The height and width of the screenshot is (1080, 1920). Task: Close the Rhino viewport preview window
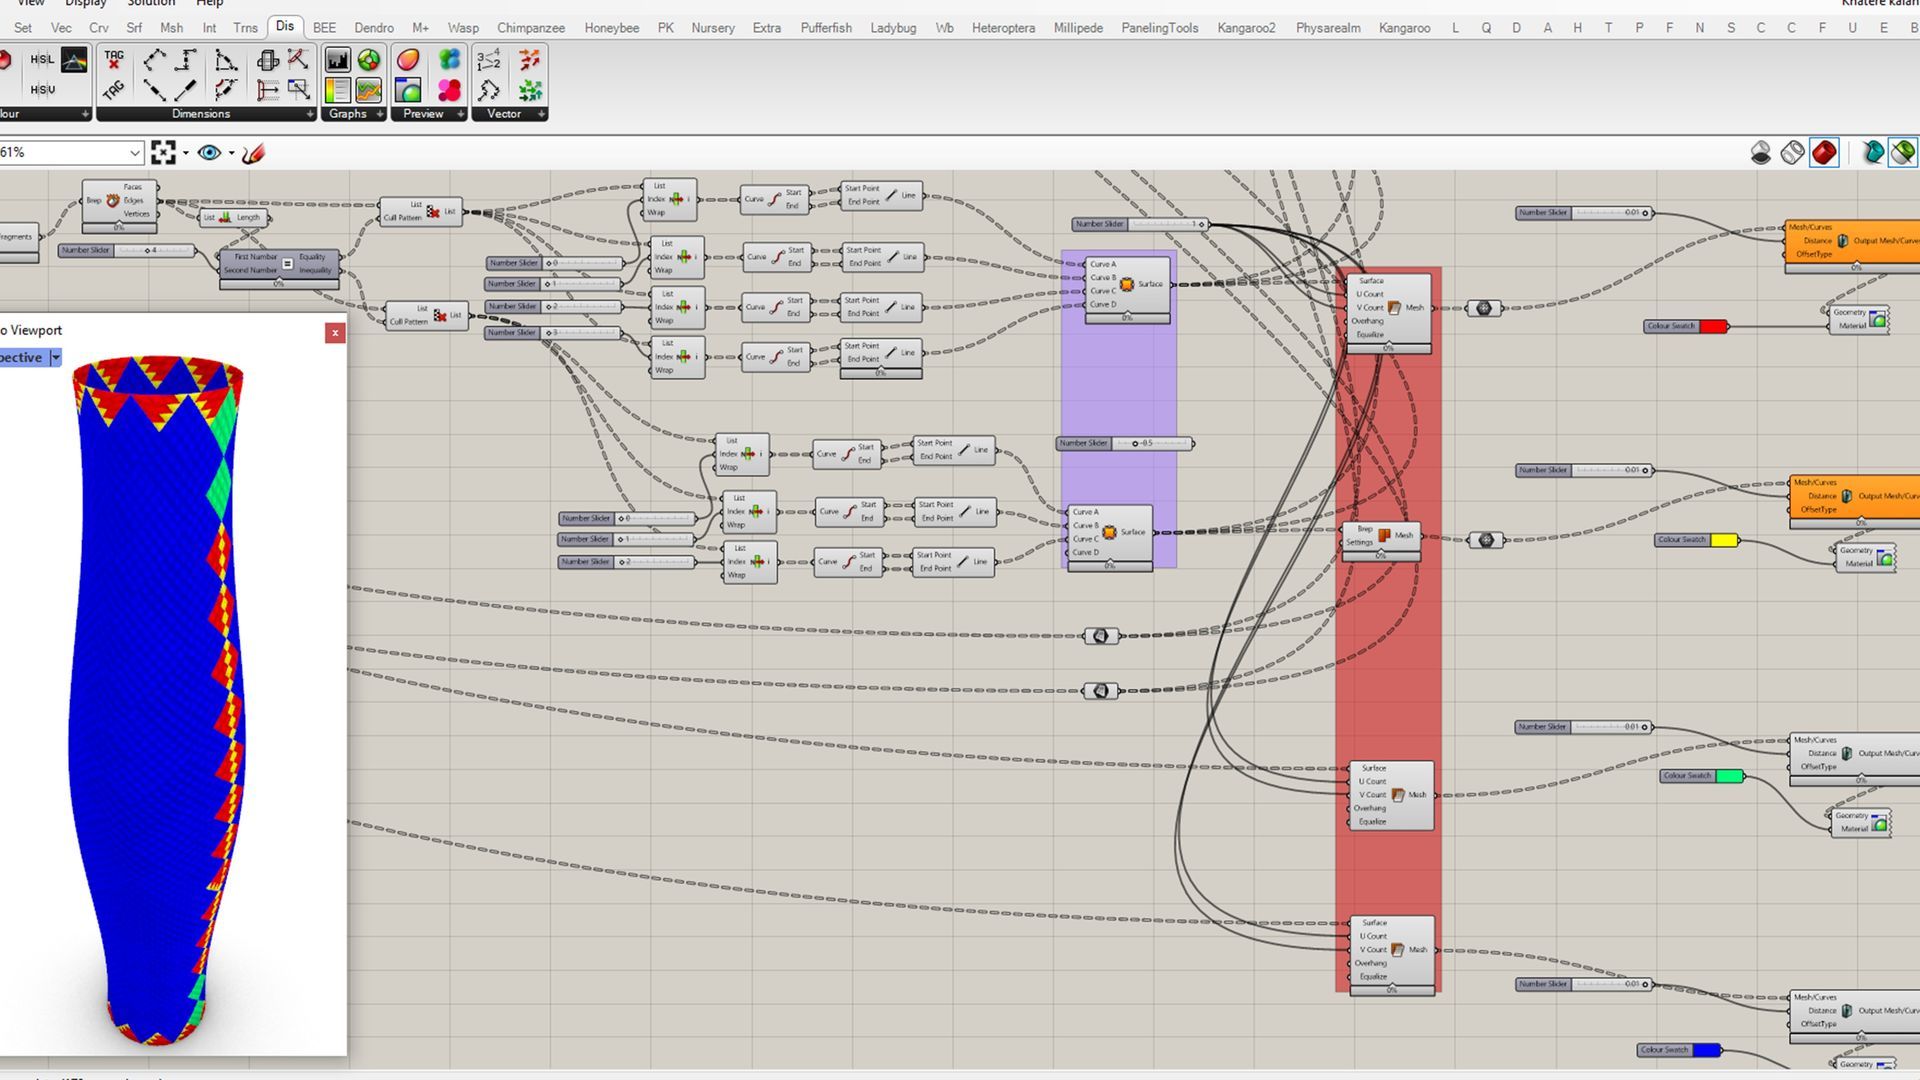coord(335,333)
